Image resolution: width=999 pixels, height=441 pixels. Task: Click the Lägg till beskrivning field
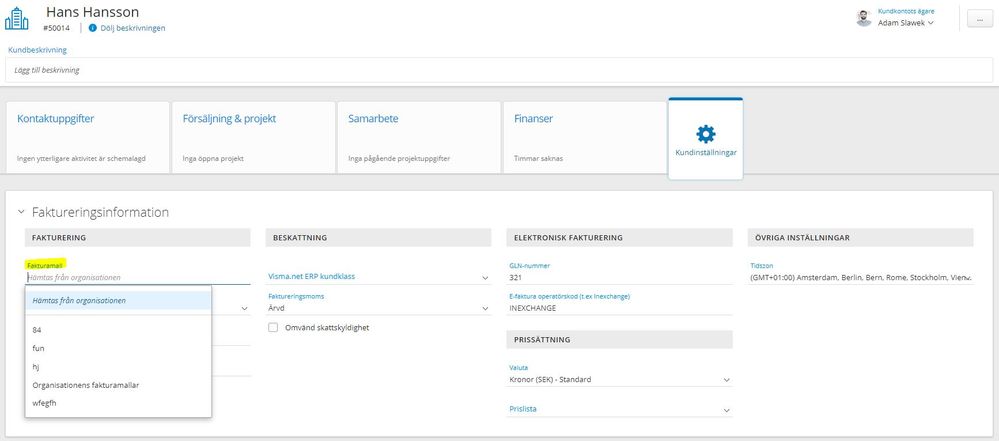pyautogui.click(x=499, y=70)
